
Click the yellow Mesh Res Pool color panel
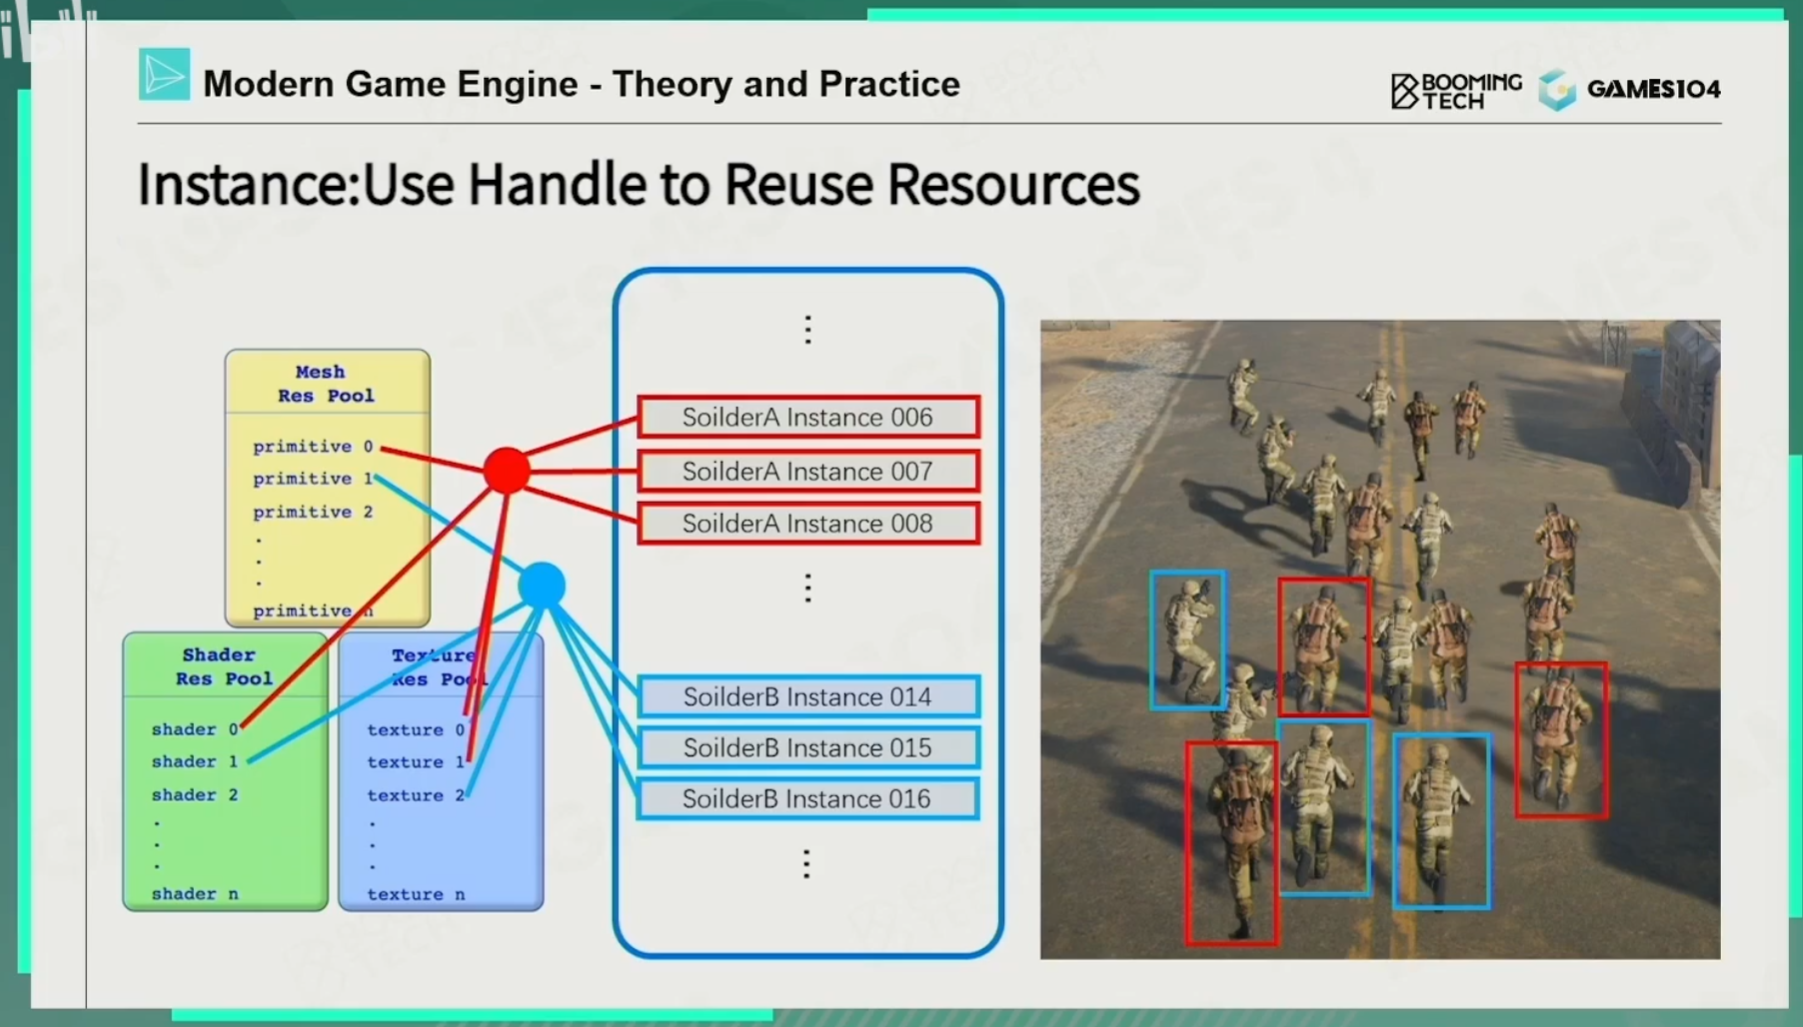pyautogui.click(x=327, y=490)
